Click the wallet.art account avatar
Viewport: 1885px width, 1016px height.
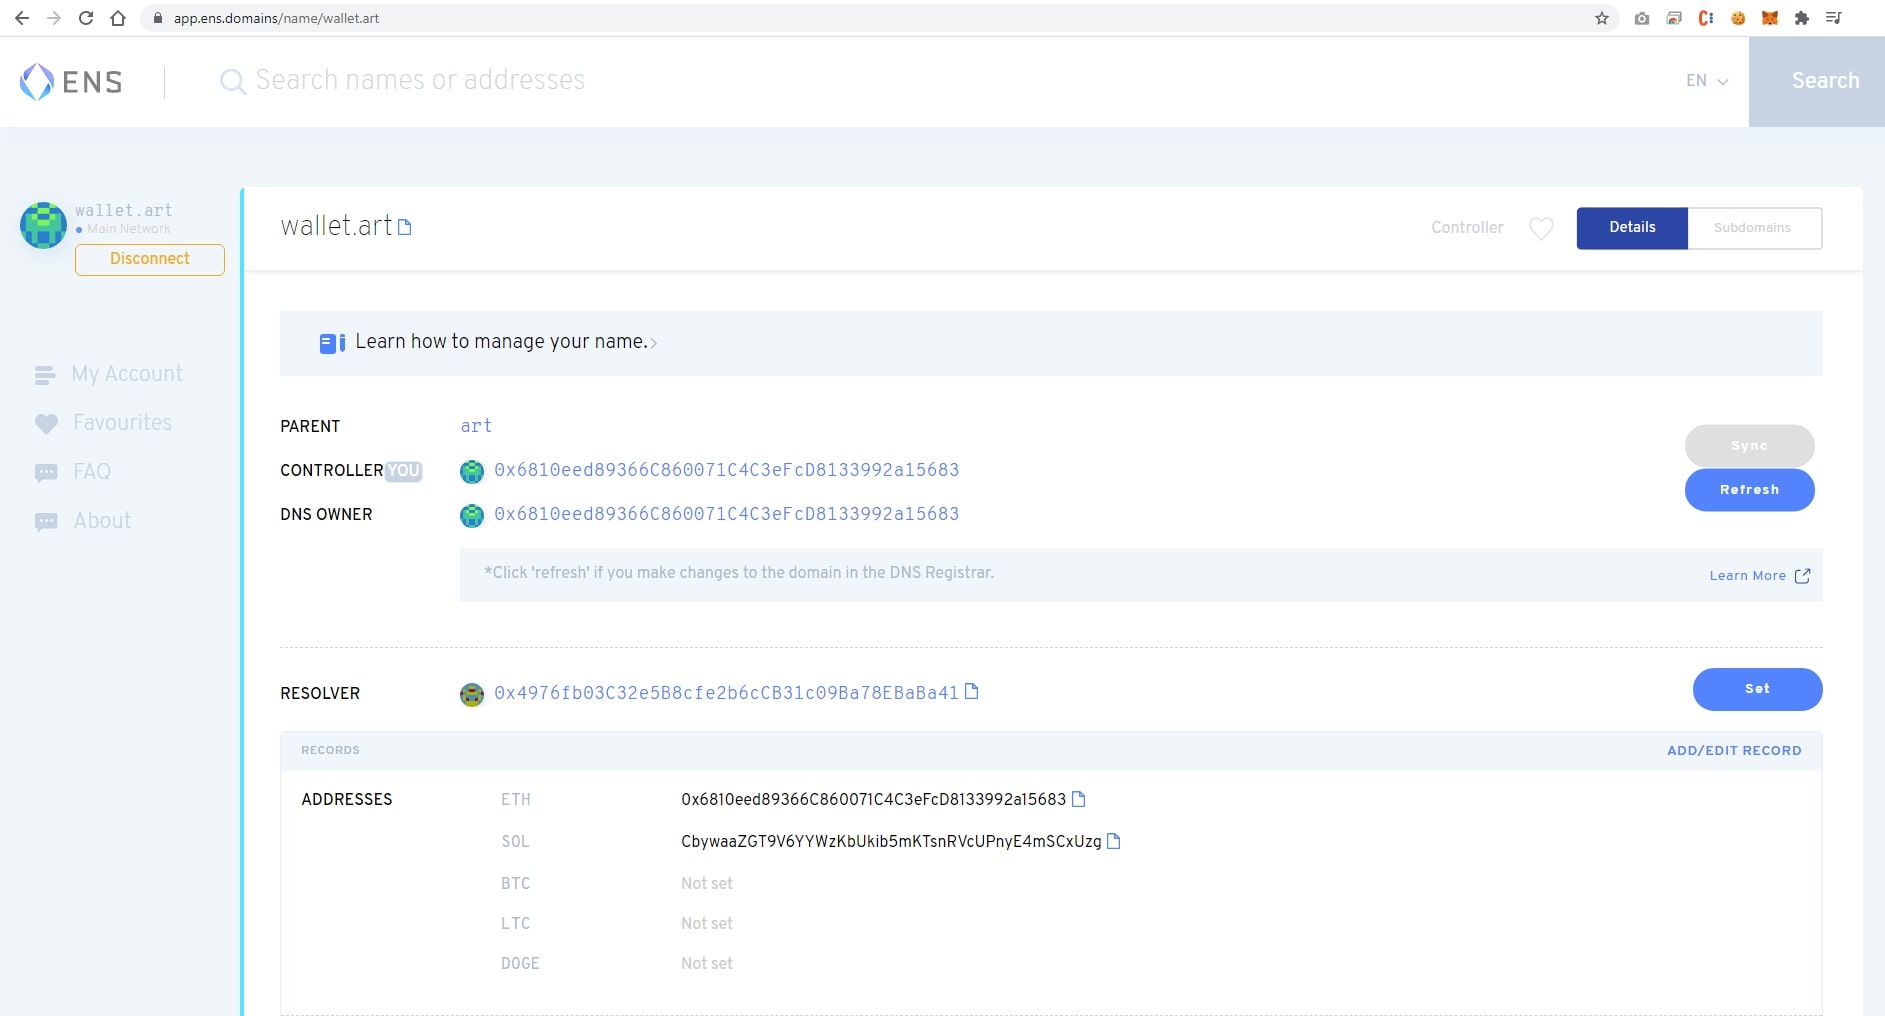pyautogui.click(x=44, y=225)
